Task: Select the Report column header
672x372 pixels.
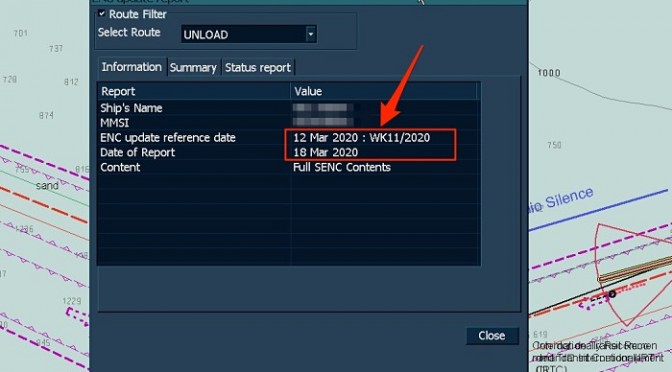Action: point(194,91)
